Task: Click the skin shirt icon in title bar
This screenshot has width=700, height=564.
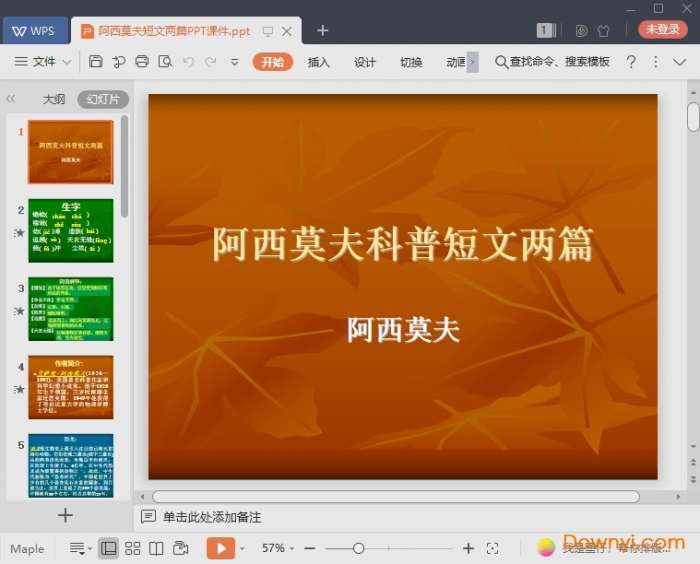Action: (x=604, y=31)
